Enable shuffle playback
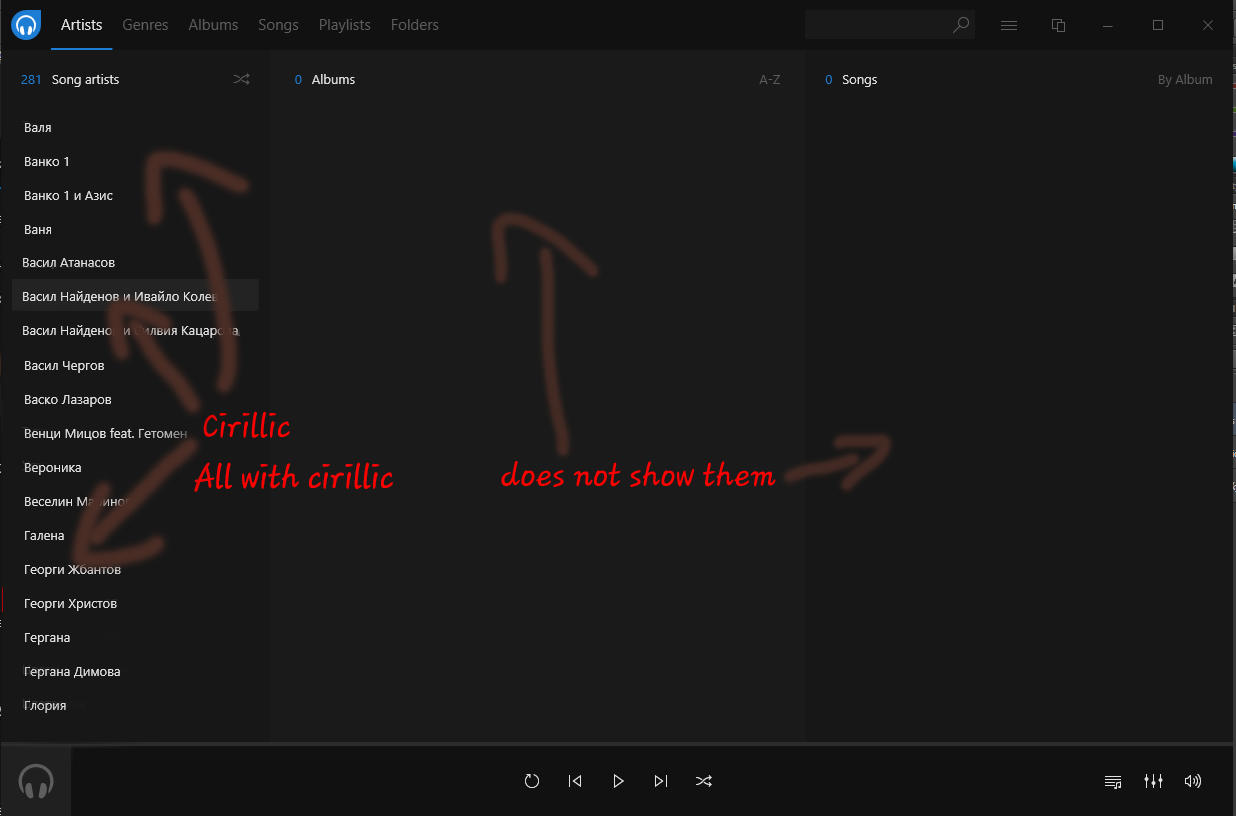1236x816 pixels. coord(704,781)
